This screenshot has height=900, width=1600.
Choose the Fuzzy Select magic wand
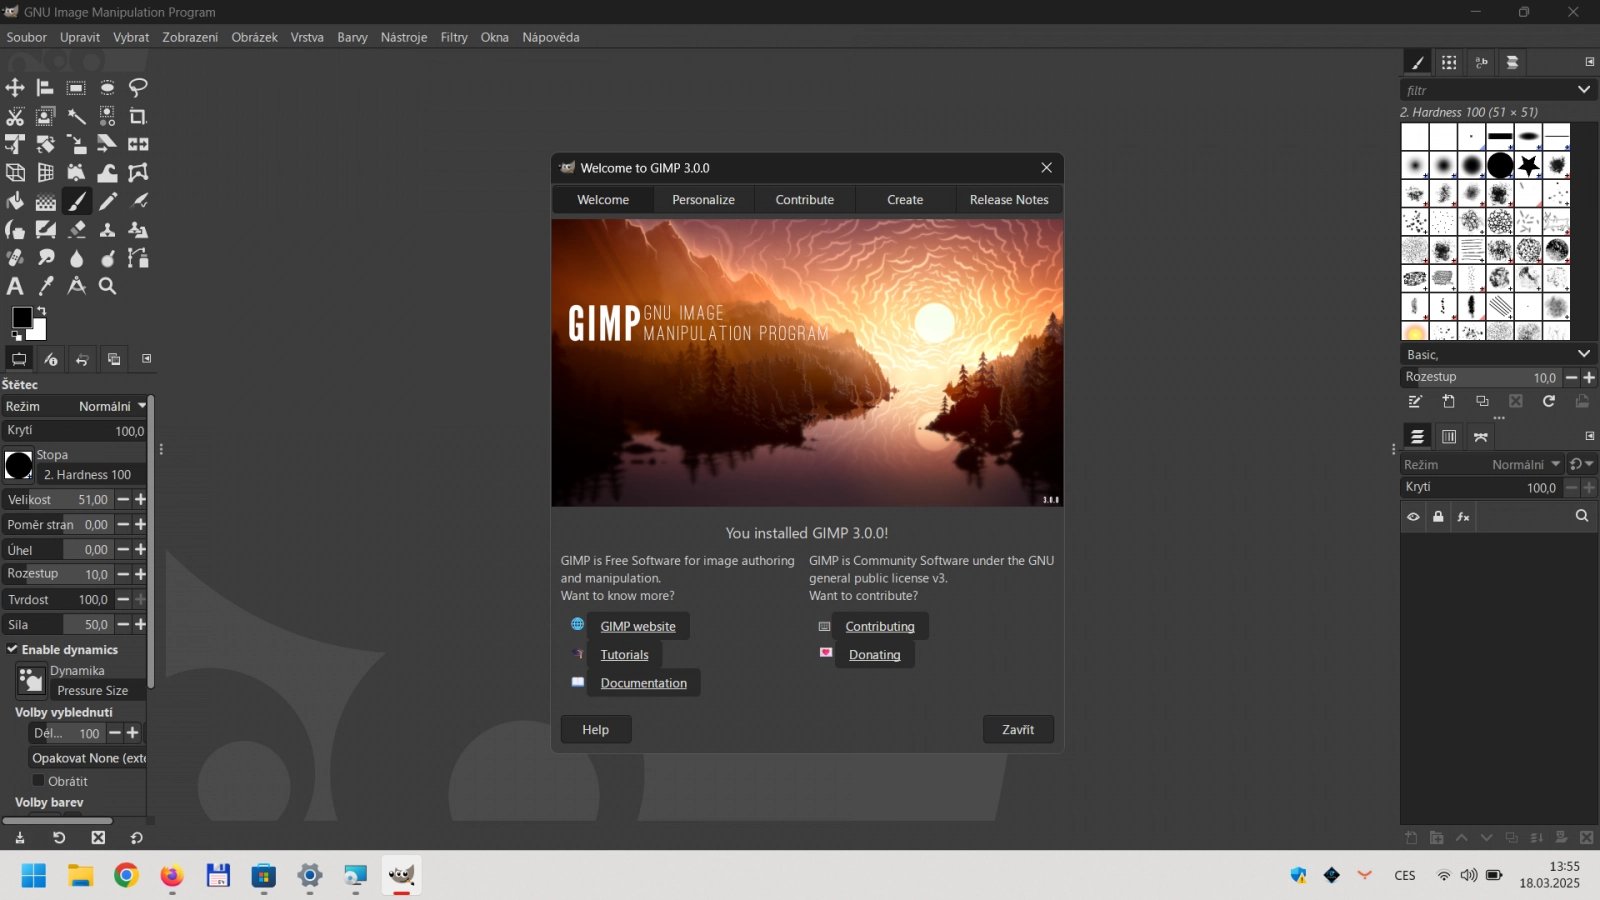coord(76,116)
